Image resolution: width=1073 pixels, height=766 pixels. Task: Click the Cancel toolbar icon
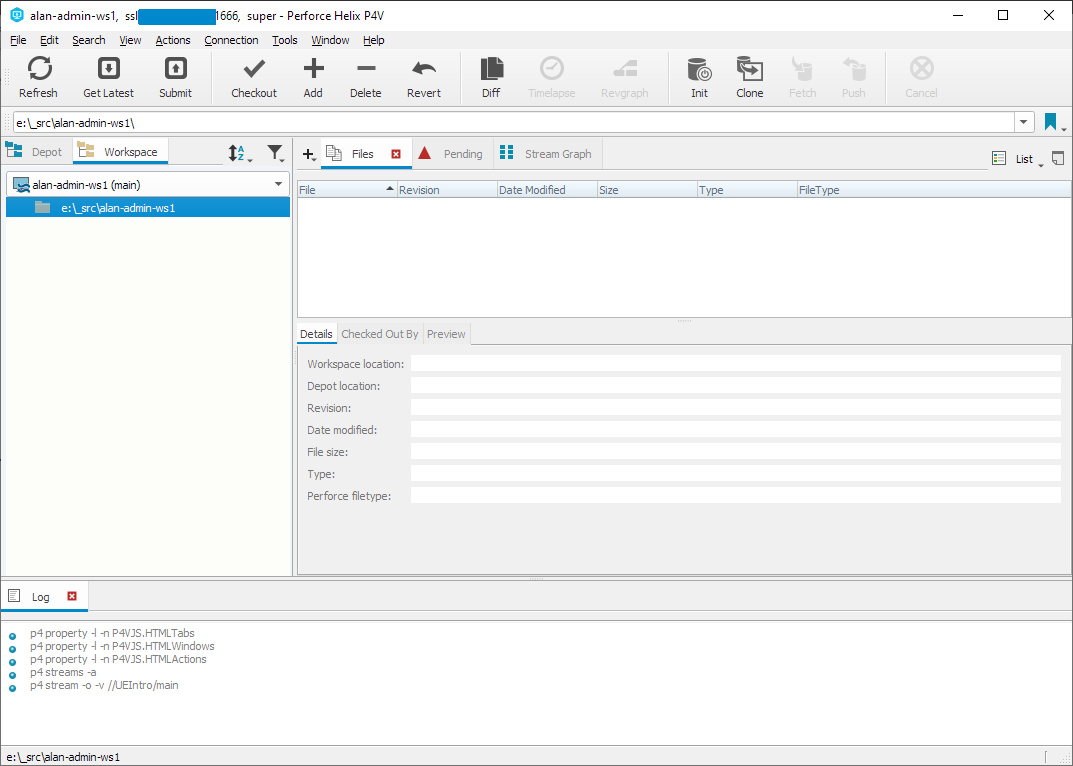[x=922, y=68]
